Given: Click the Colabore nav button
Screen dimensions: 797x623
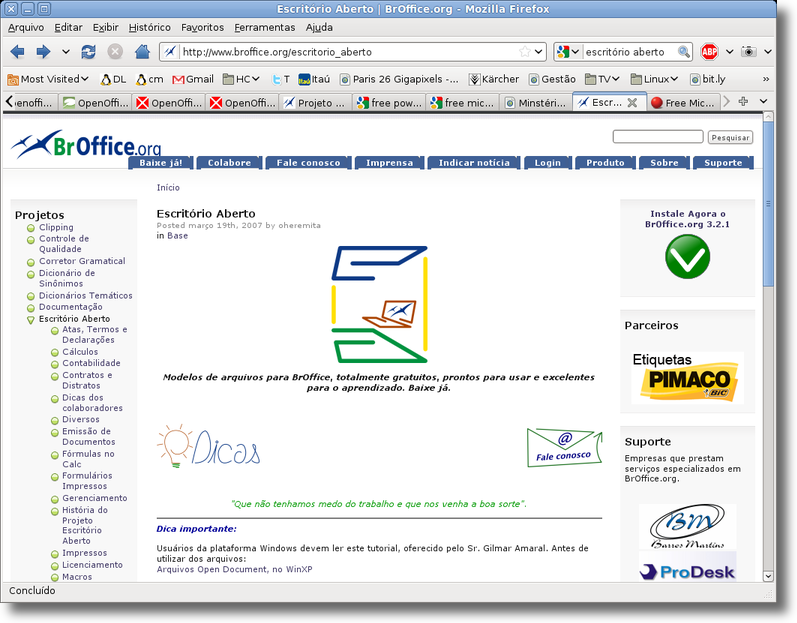Looking at the screenshot, I should [x=229, y=163].
